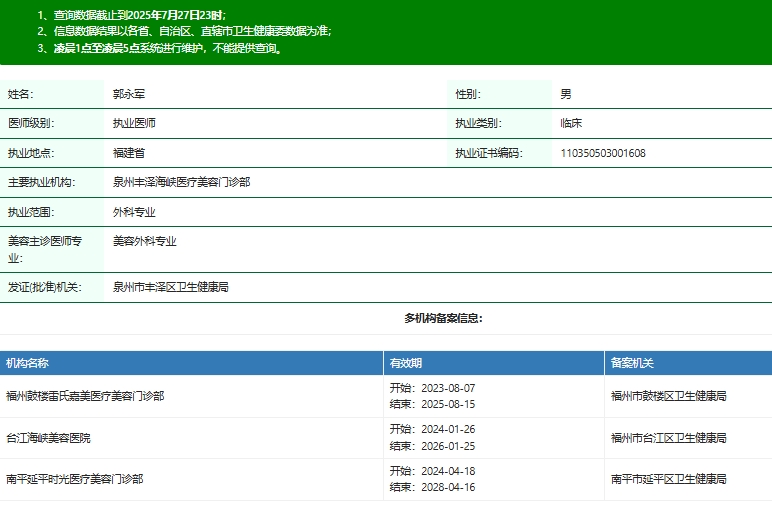Click the 福州市鼓楼区卫生健康局 filing authority
This screenshot has width=772, height=505.
668,396
